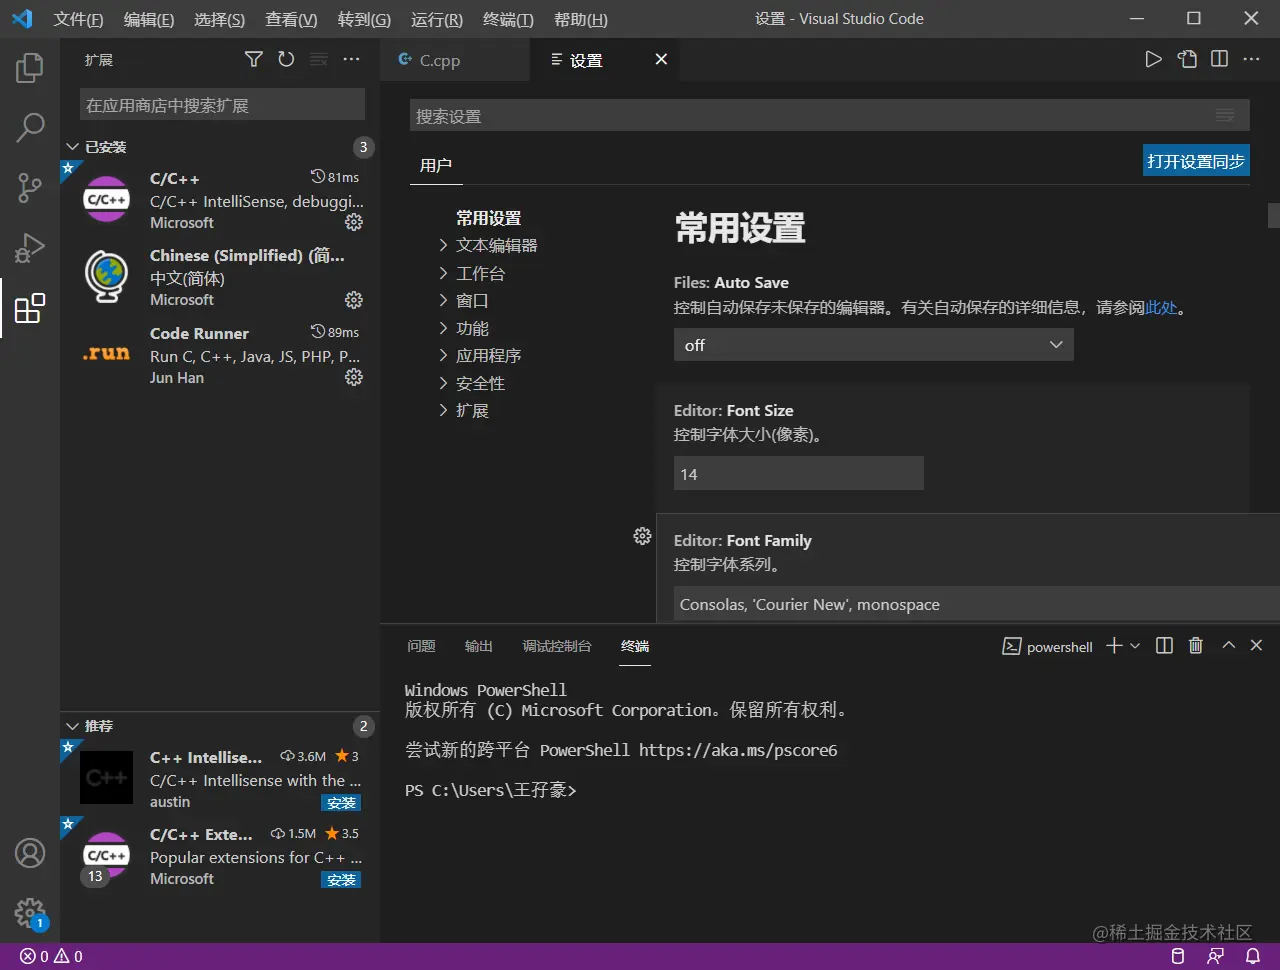Open the 编辑(E) menu
Screen dimensions: 1280x970
(149, 19)
